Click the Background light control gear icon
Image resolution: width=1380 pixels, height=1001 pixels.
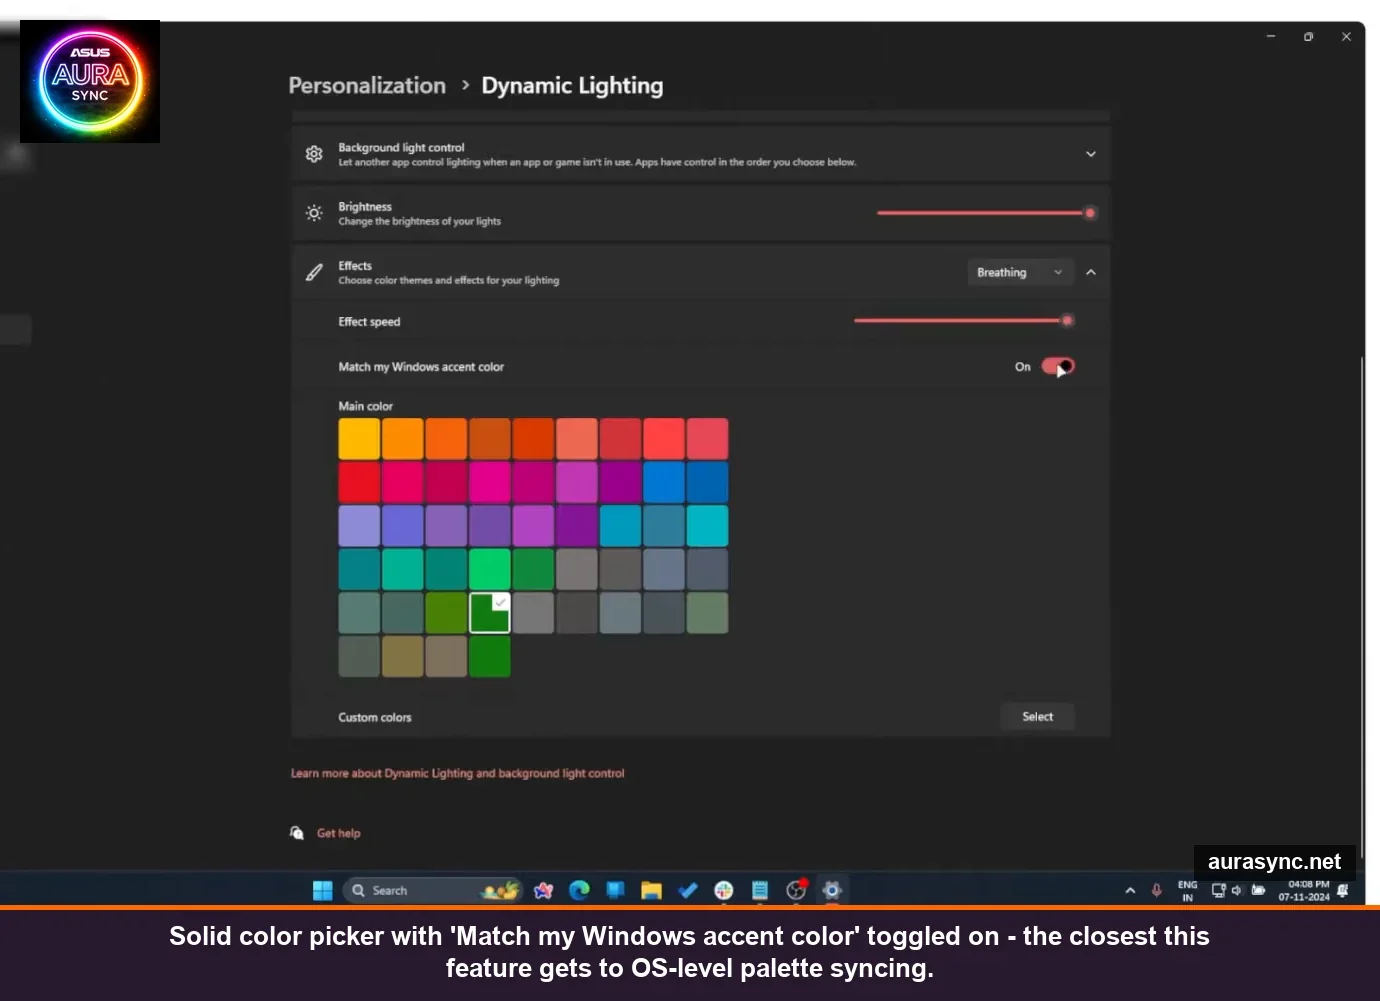314,153
